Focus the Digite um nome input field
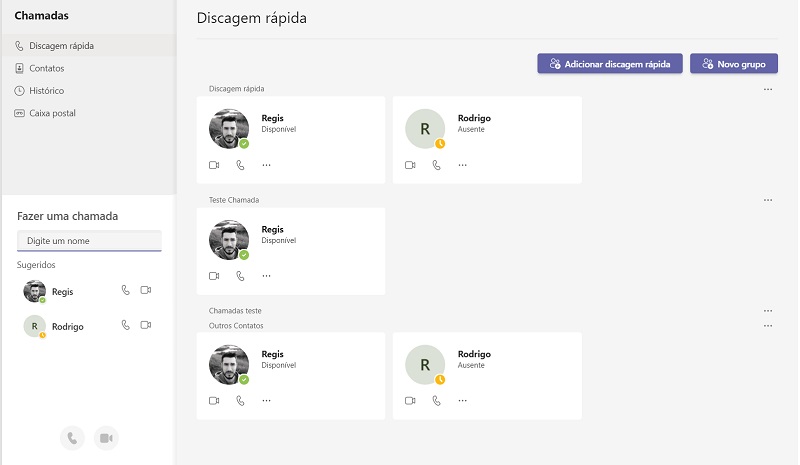Viewport: 800px width, 465px height. tap(89, 241)
